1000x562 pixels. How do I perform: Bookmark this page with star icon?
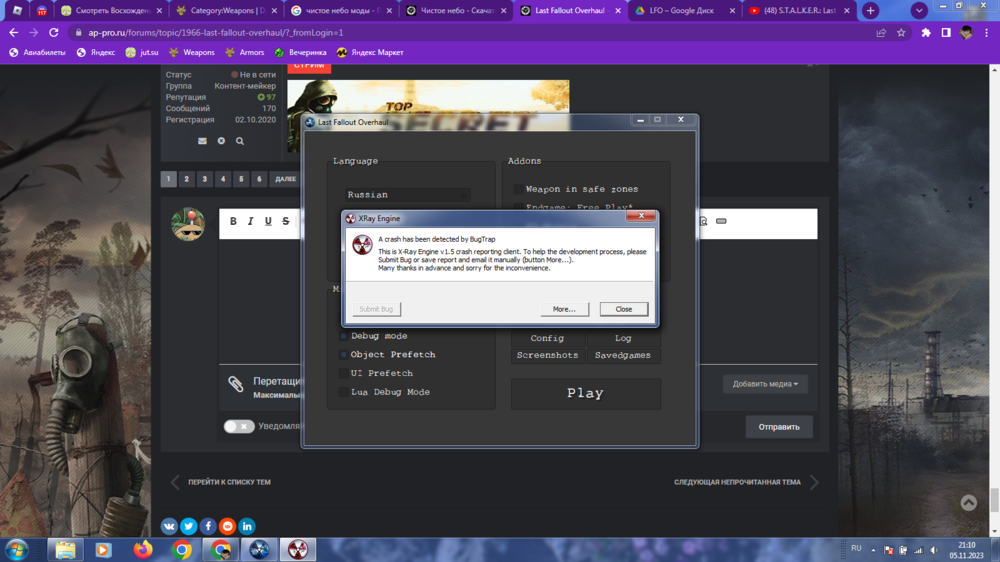[901, 33]
